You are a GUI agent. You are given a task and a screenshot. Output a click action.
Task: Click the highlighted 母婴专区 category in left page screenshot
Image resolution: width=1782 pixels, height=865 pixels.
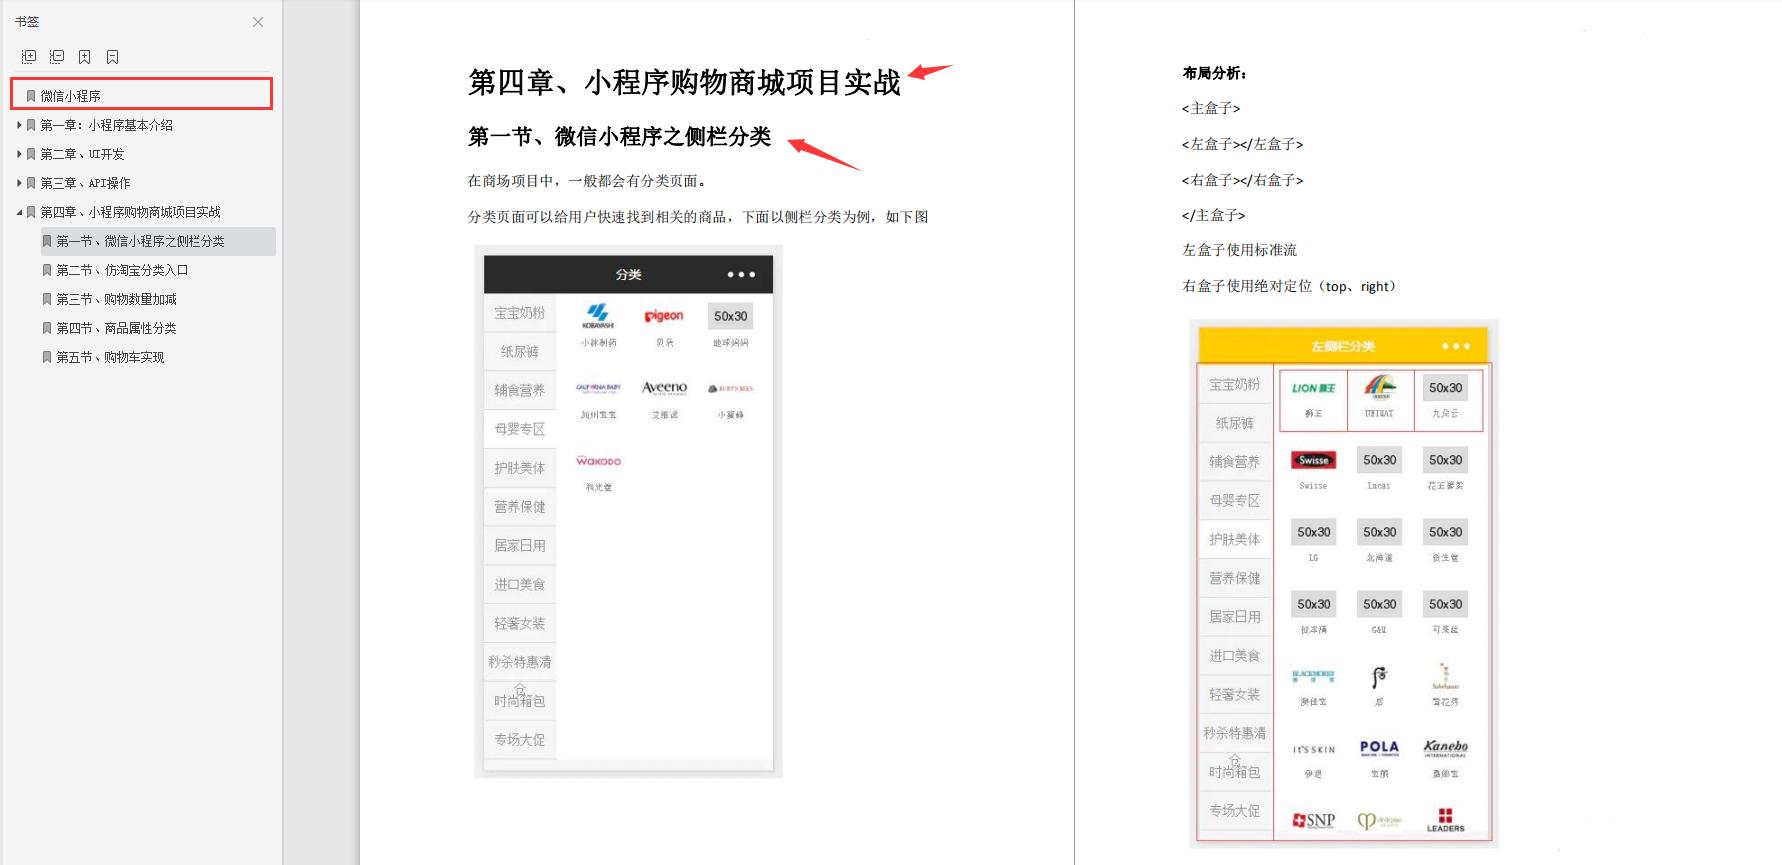tap(520, 429)
